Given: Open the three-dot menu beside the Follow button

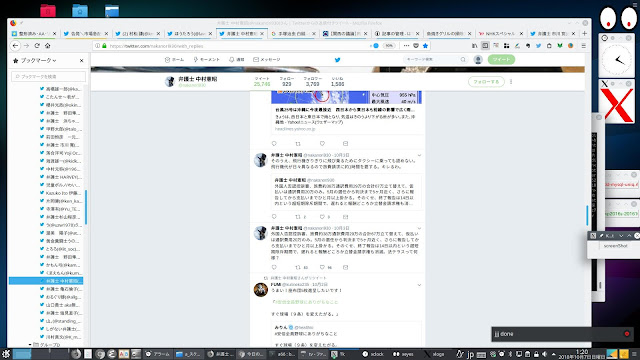Looking at the screenshot, I should [x=511, y=82].
